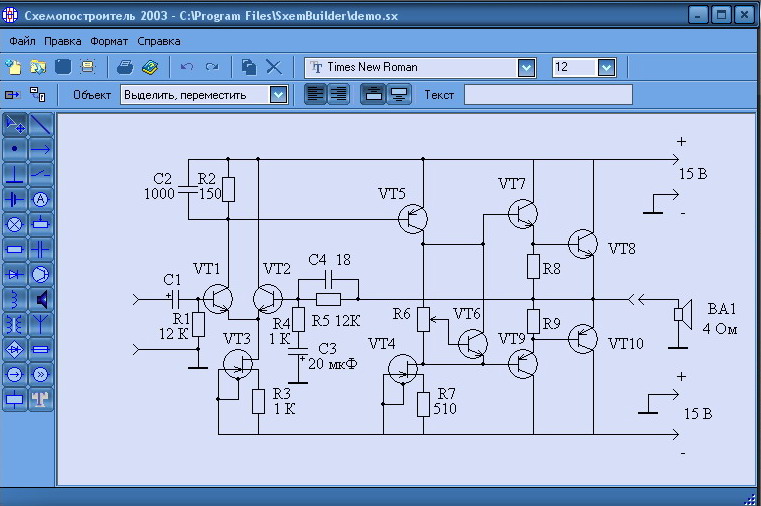Click the VT3 transistor label
The height and width of the screenshot is (506, 761).
[237, 339]
